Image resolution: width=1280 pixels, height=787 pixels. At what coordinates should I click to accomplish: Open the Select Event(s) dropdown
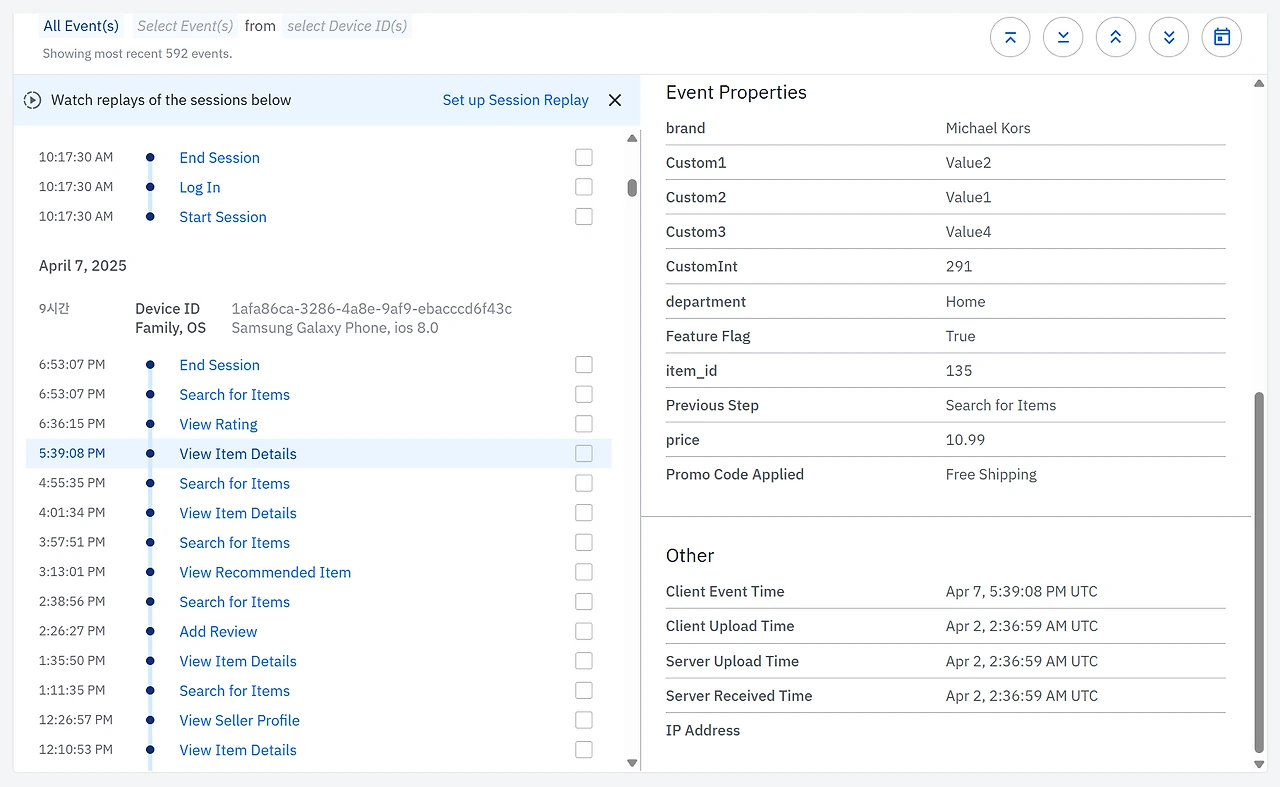click(185, 26)
